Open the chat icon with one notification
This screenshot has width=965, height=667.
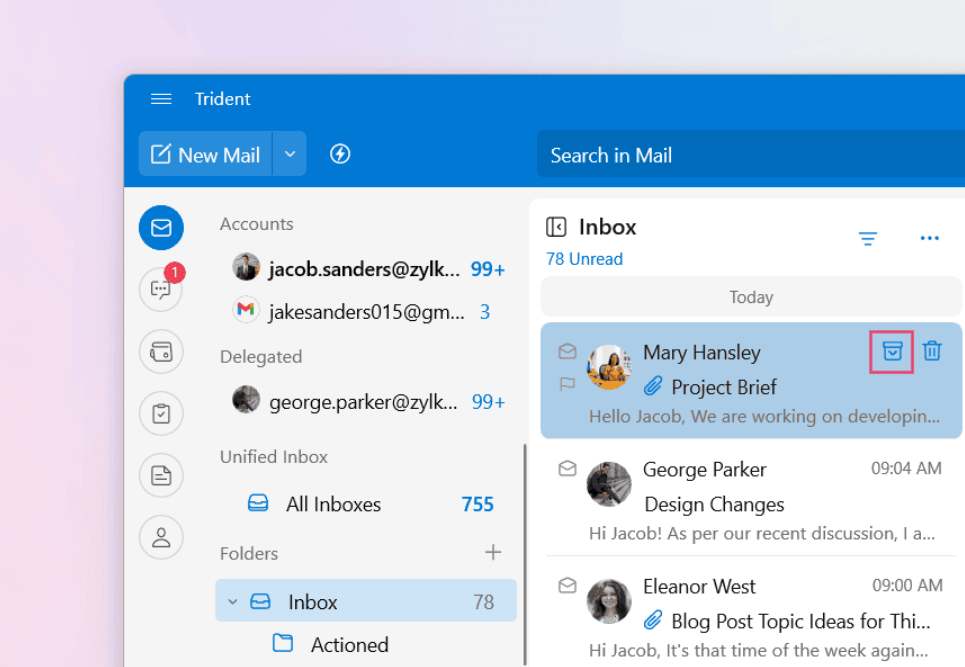pos(161,289)
